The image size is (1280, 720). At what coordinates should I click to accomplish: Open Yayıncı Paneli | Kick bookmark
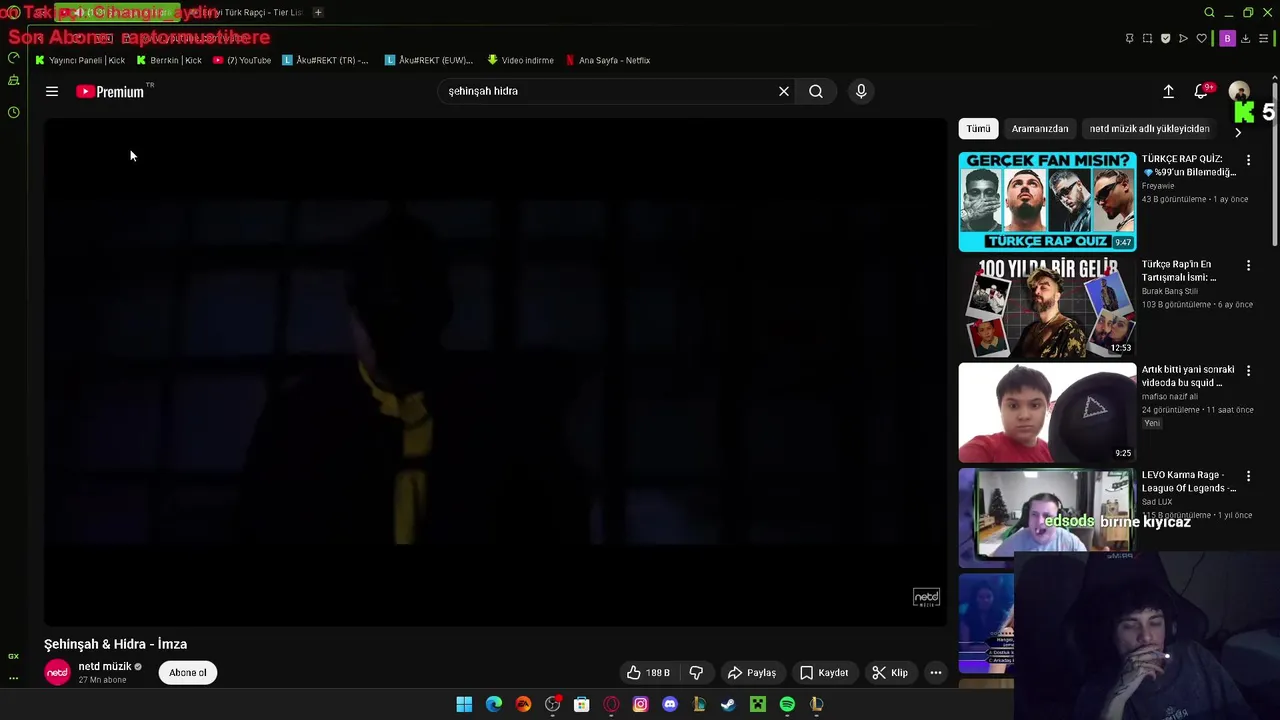point(80,60)
